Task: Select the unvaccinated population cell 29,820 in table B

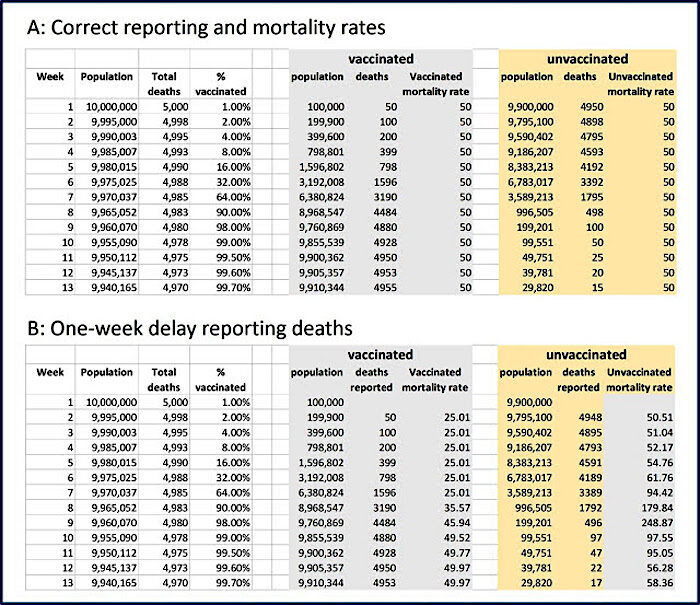Action: 537,583
